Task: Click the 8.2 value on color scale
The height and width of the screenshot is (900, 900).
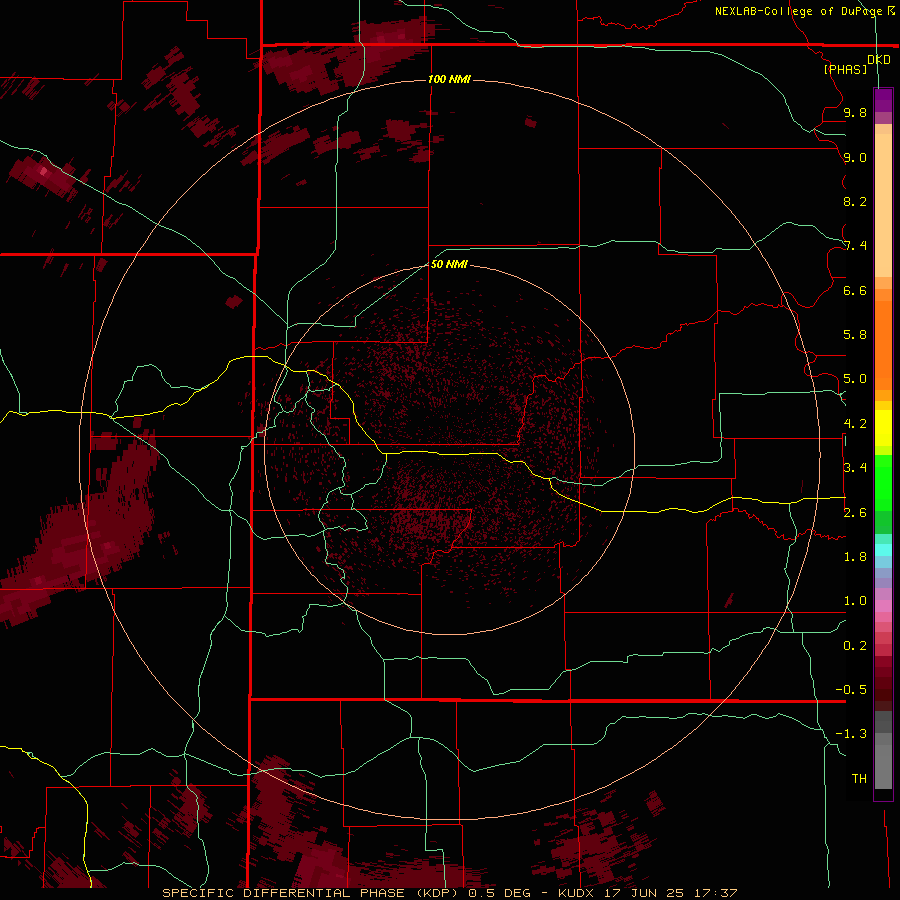Action: 855,201
